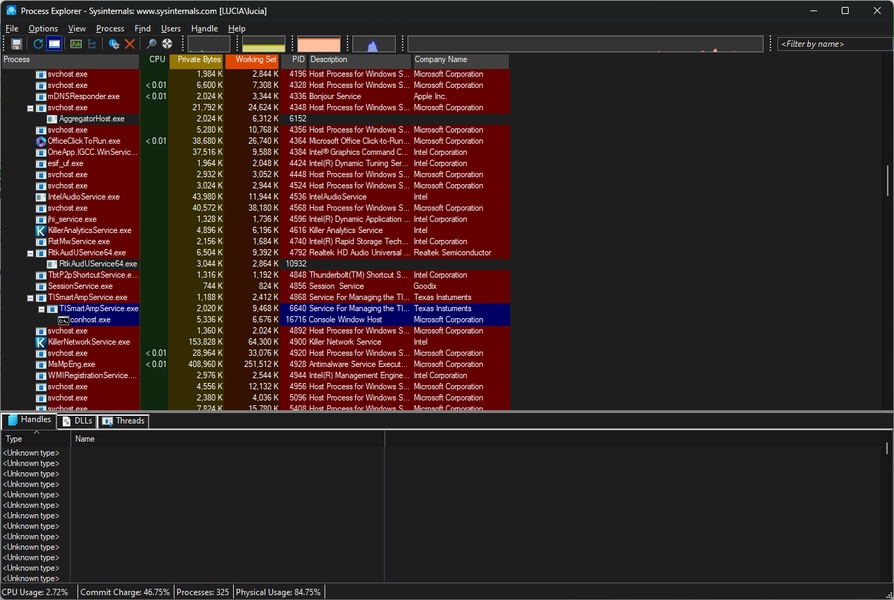
Task: Click the red X Kill Process icon
Action: click(130, 44)
